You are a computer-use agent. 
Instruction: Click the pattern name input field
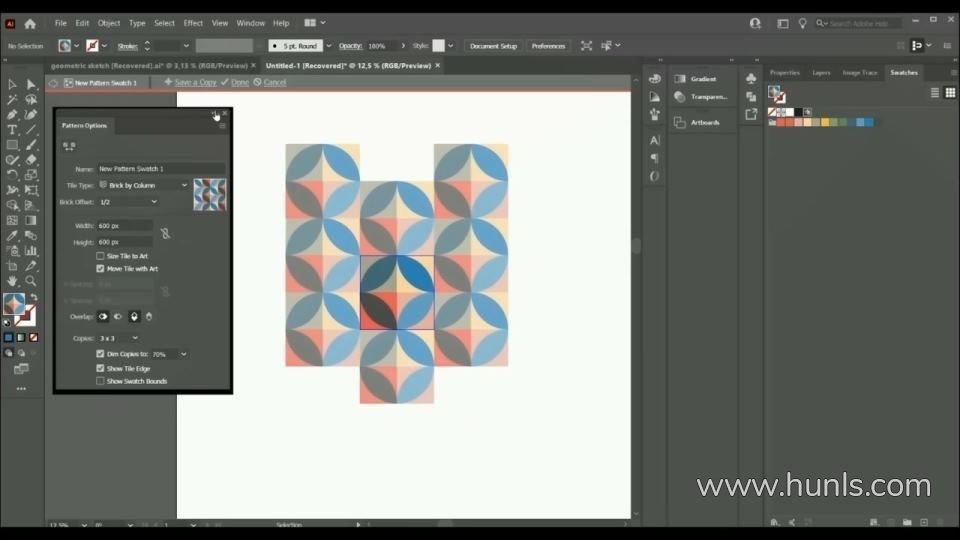click(x=161, y=168)
